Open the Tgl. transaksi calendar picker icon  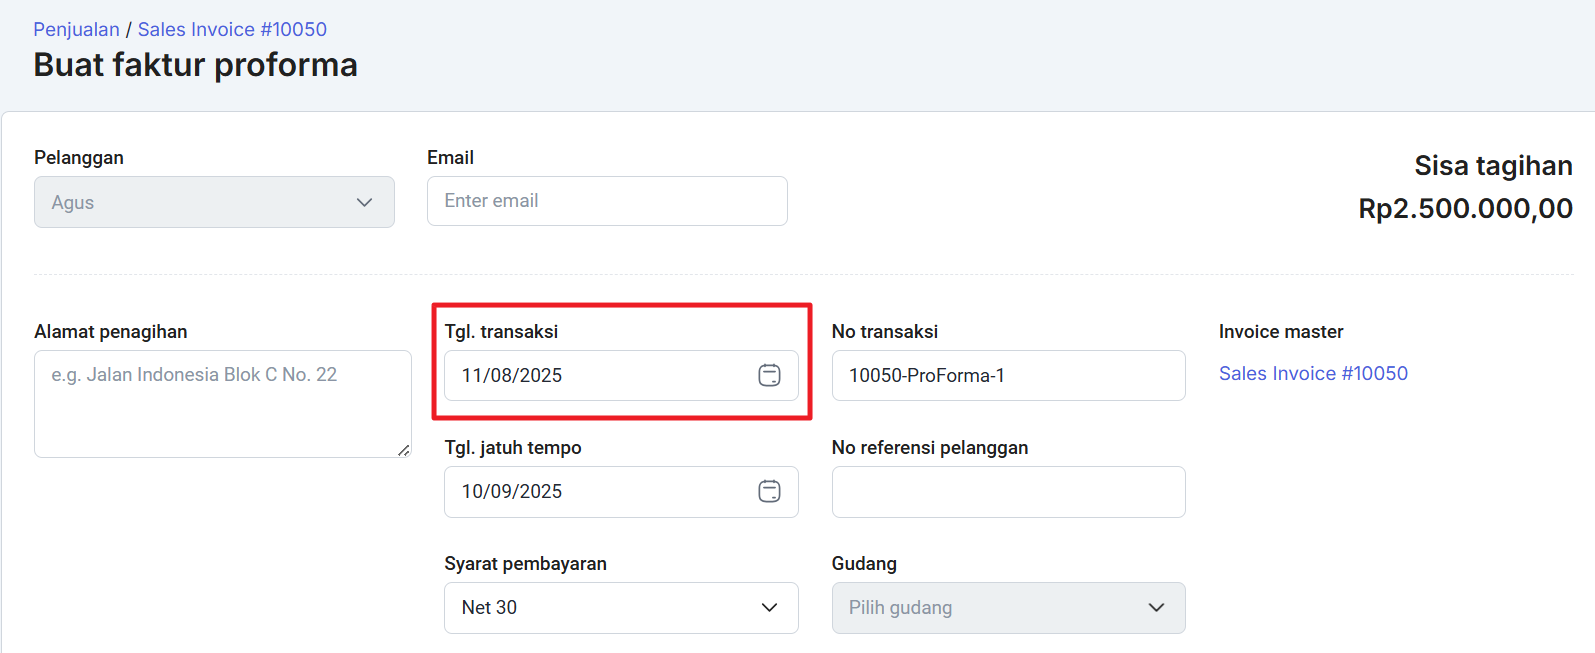769,375
